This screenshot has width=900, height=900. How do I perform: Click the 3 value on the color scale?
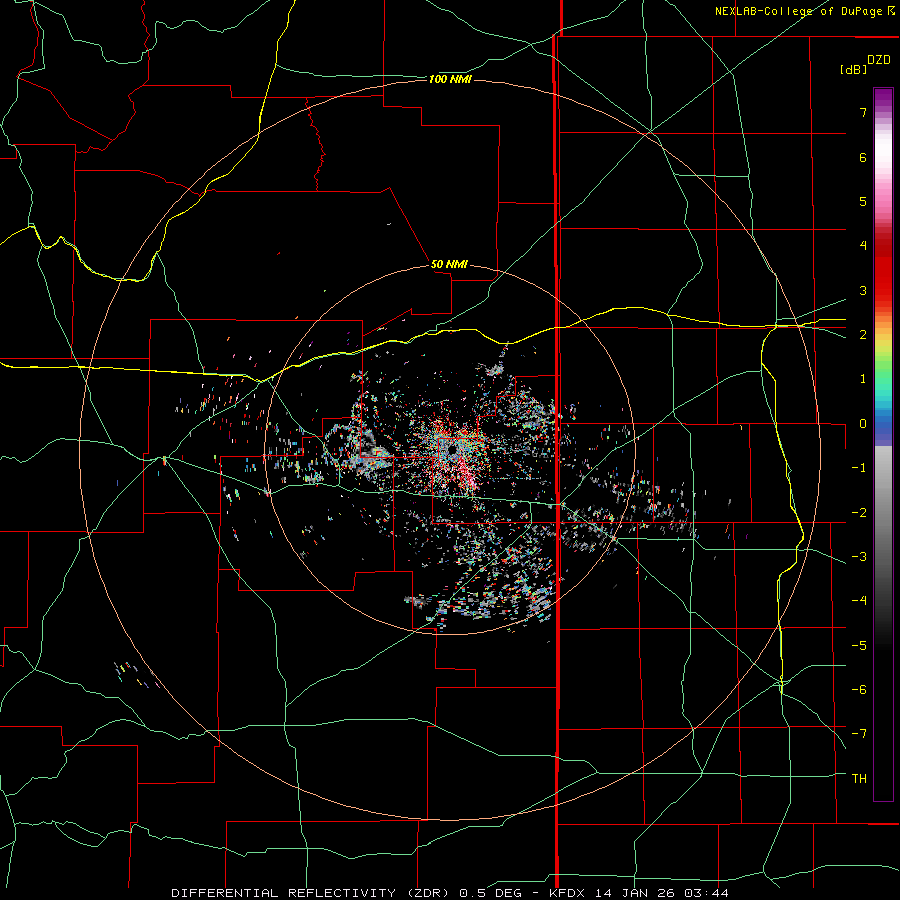(x=863, y=290)
